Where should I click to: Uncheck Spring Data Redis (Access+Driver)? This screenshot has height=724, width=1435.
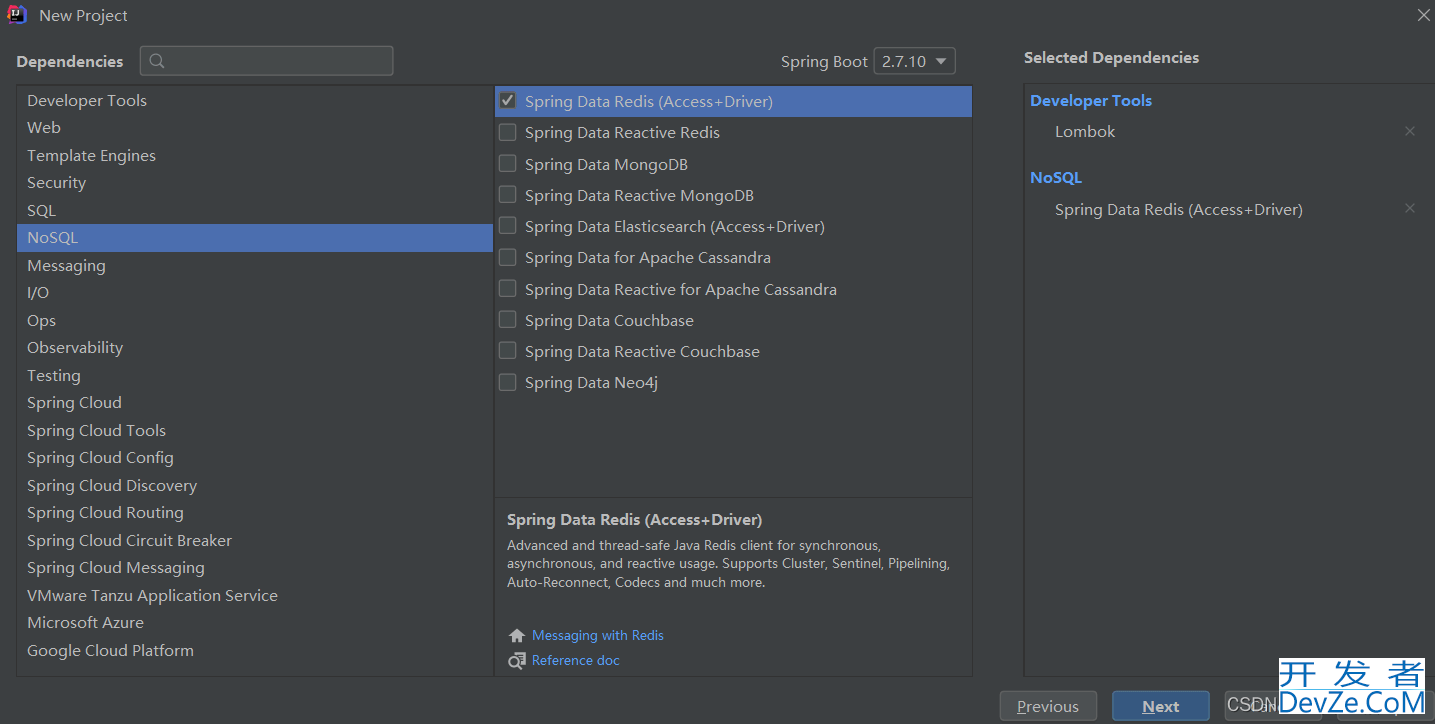pyautogui.click(x=508, y=101)
